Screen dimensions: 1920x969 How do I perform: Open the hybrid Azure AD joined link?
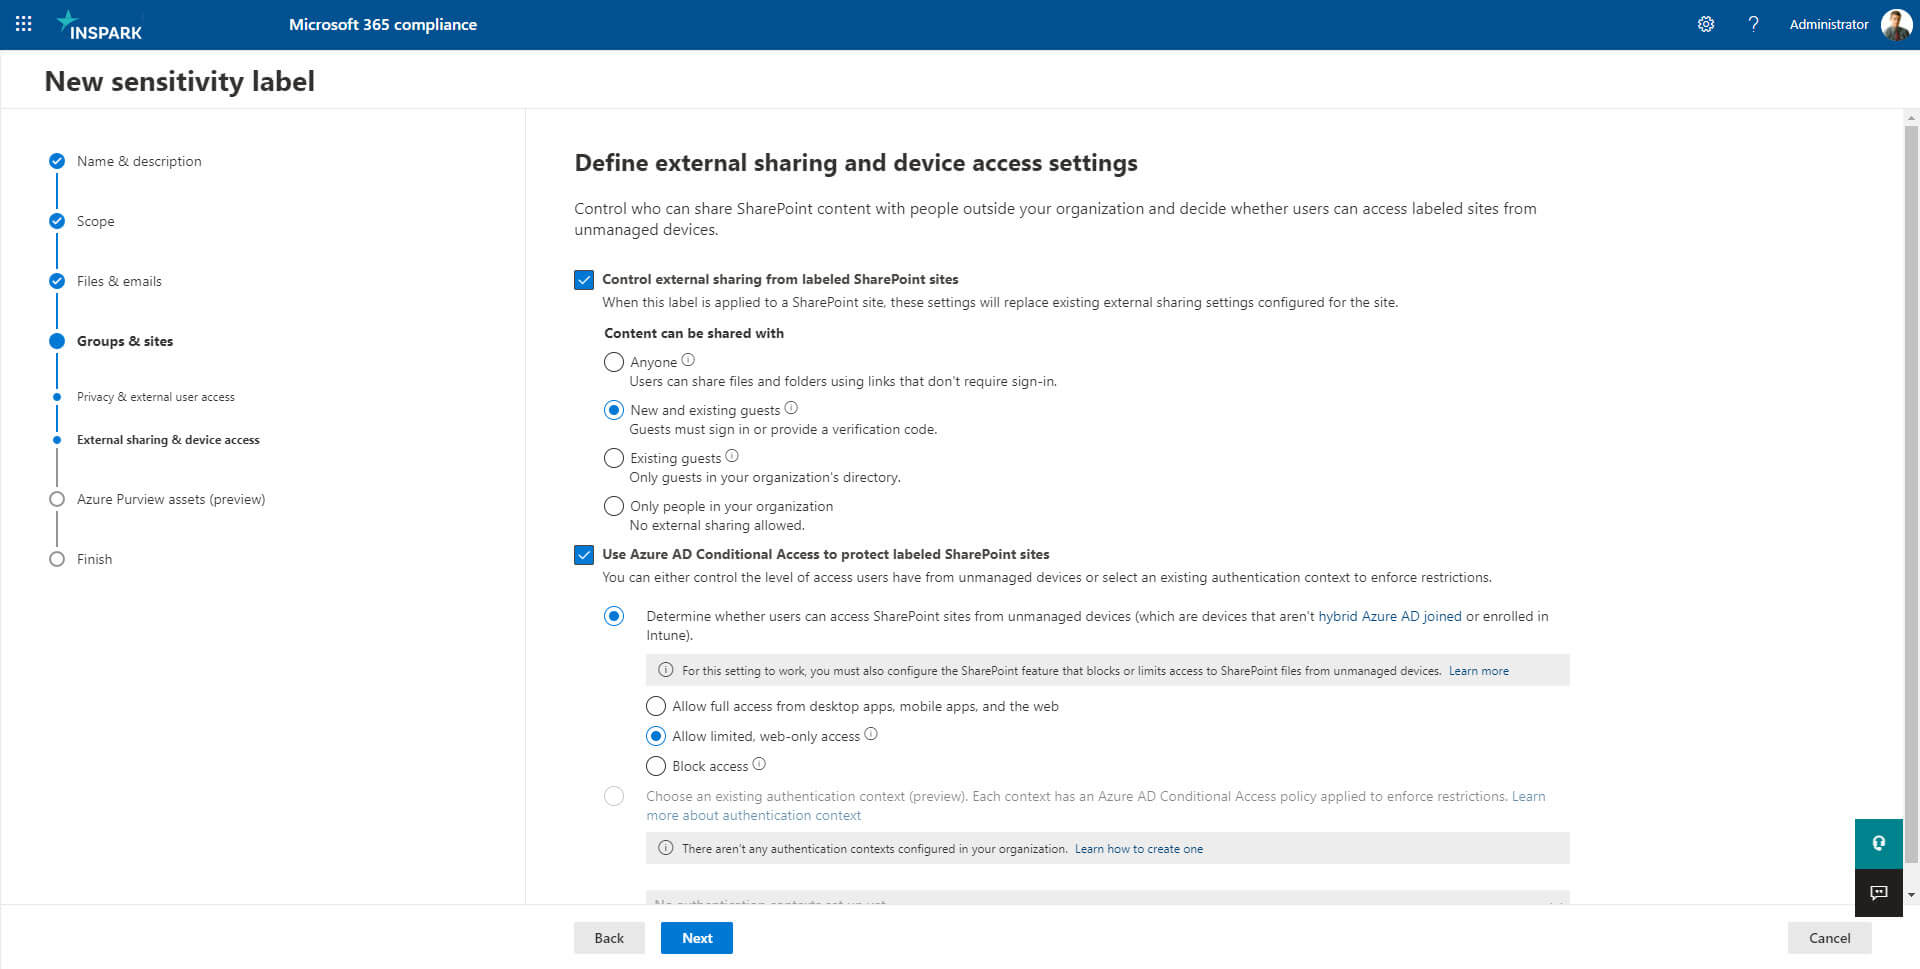click(x=1390, y=616)
